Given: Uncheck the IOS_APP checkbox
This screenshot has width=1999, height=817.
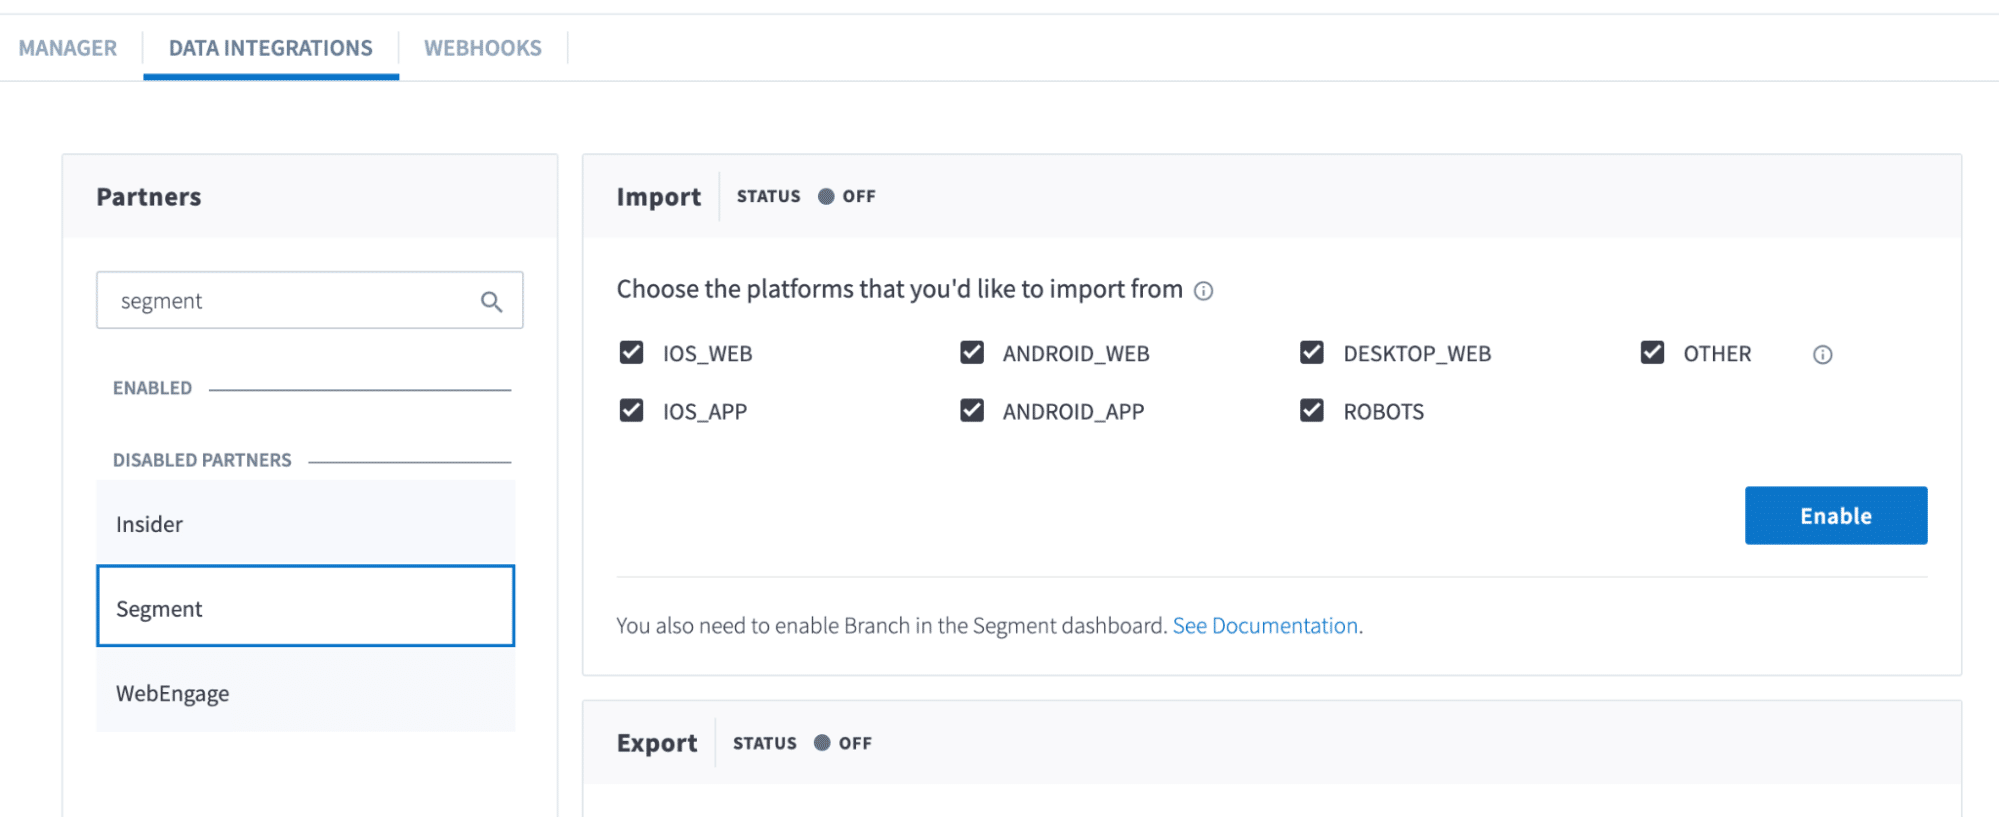Looking at the screenshot, I should pyautogui.click(x=631, y=411).
